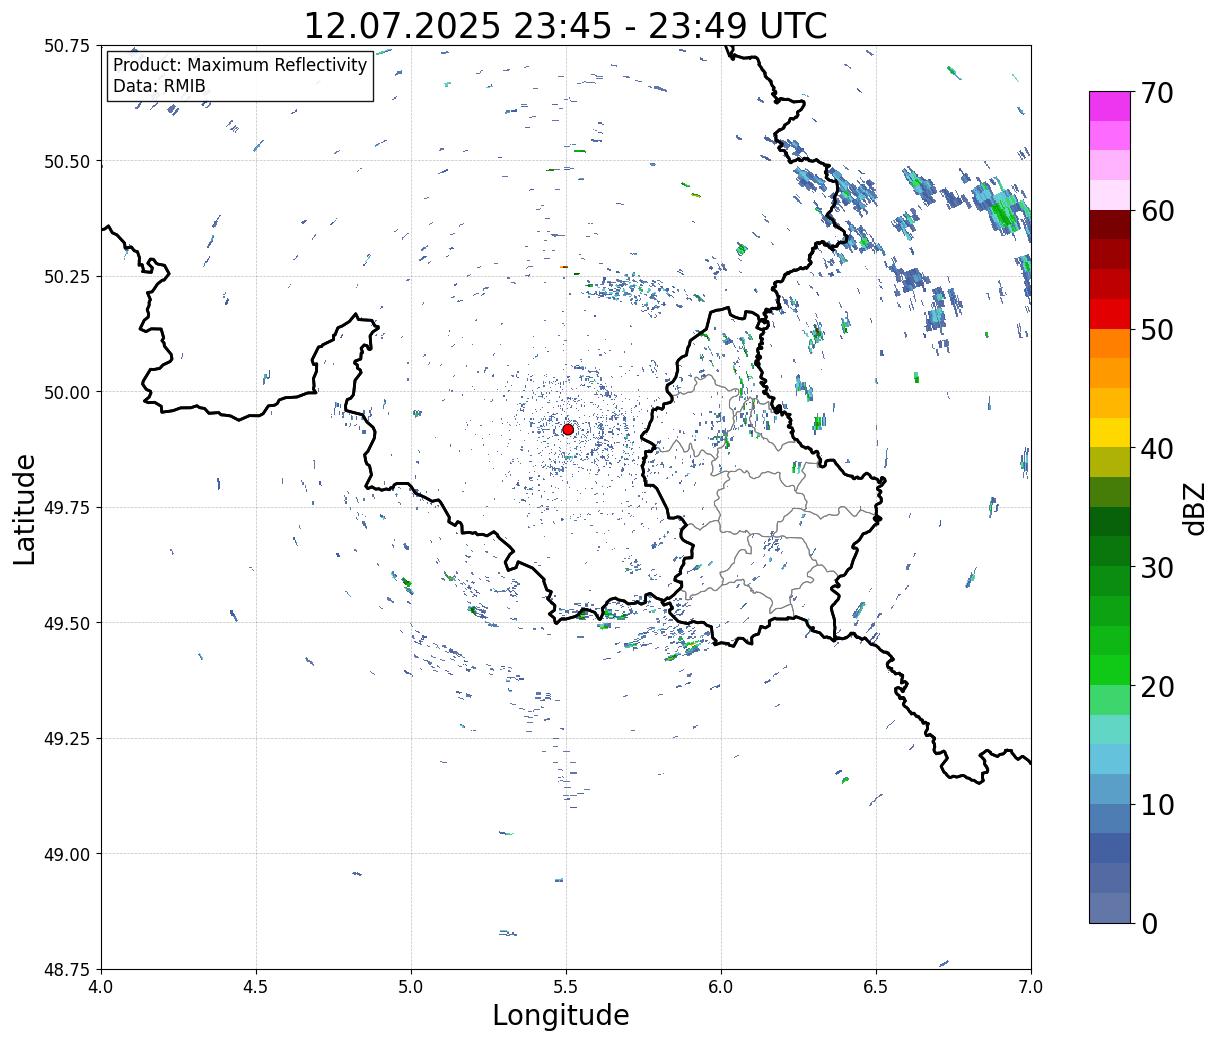Click the turquoise colorbar swatch near 15
1219x1040 pixels.
(1110, 730)
